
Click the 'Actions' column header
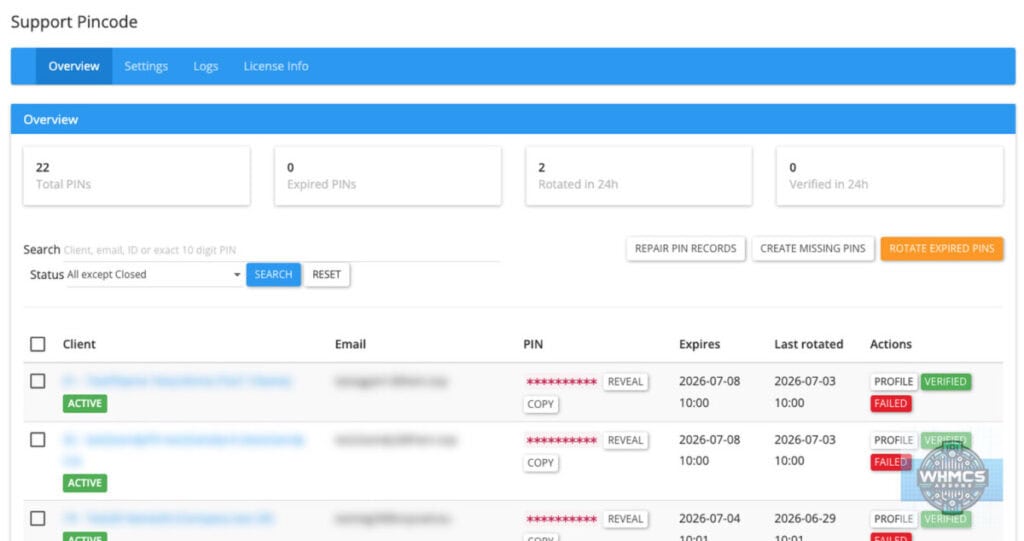(891, 344)
